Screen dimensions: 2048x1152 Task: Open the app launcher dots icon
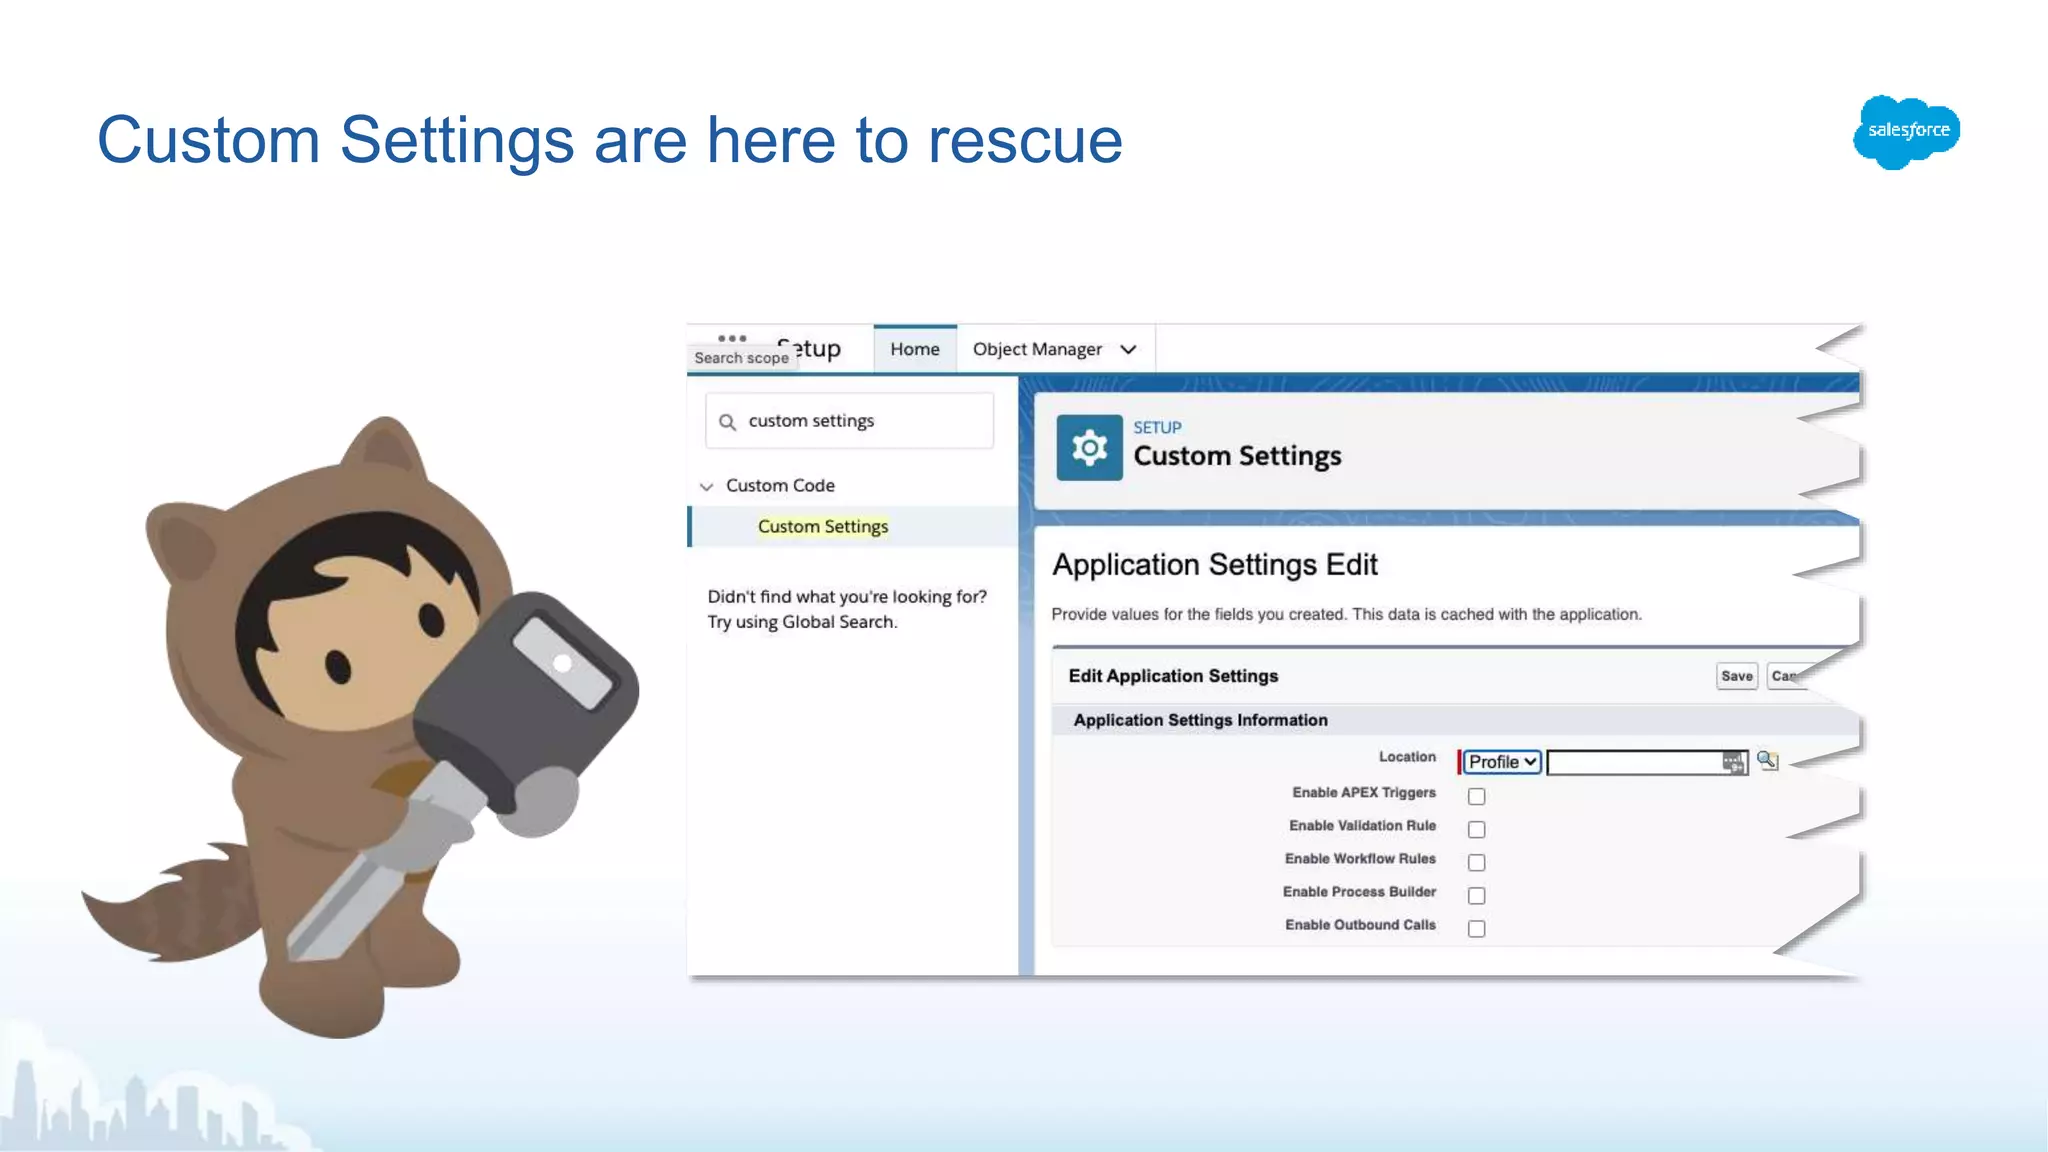pyautogui.click(x=732, y=338)
